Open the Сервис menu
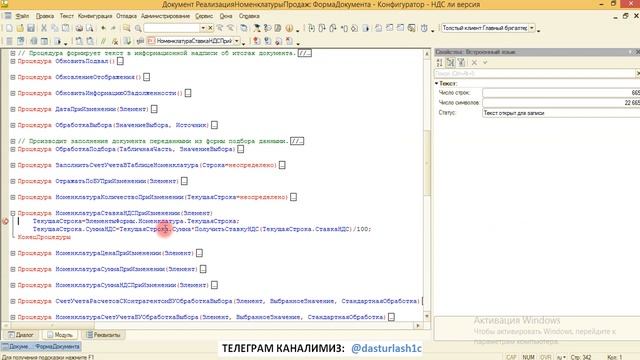This screenshot has width=640, height=360. tap(204, 16)
